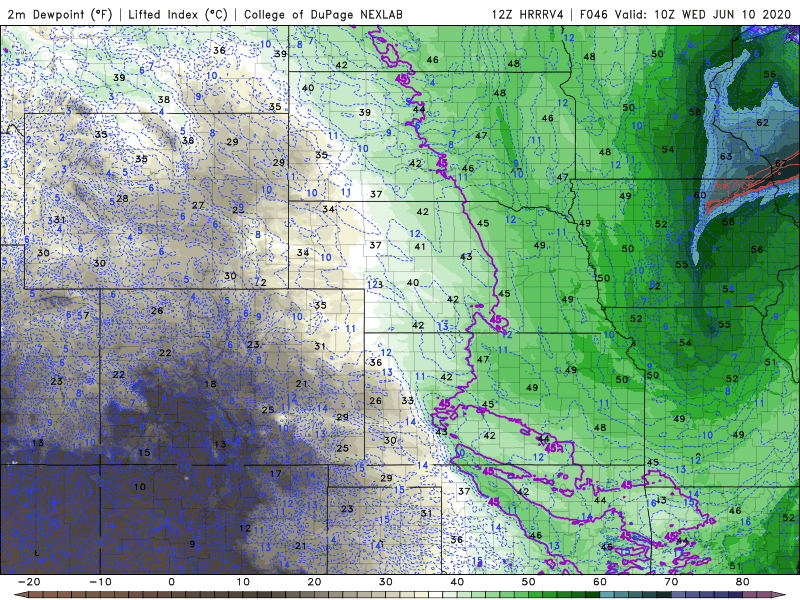This screenshot has width=800, height=600.
Task: Click the dewpoint value 62 on the map
Action: [762, 122]
